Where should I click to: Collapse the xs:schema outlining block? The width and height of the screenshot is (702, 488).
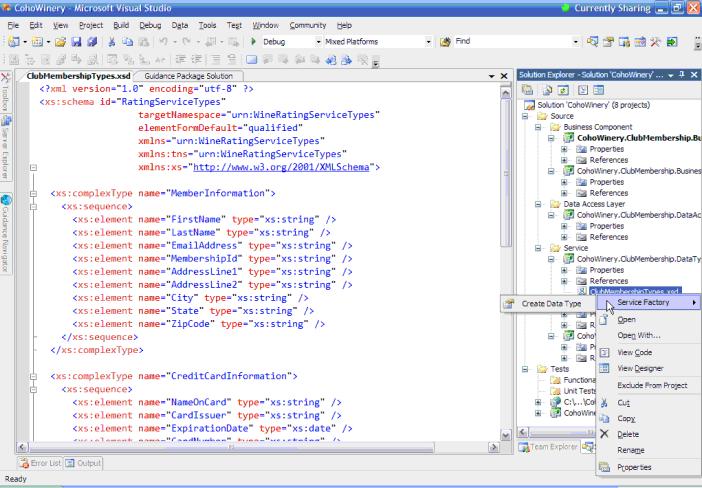pos(33,168)
